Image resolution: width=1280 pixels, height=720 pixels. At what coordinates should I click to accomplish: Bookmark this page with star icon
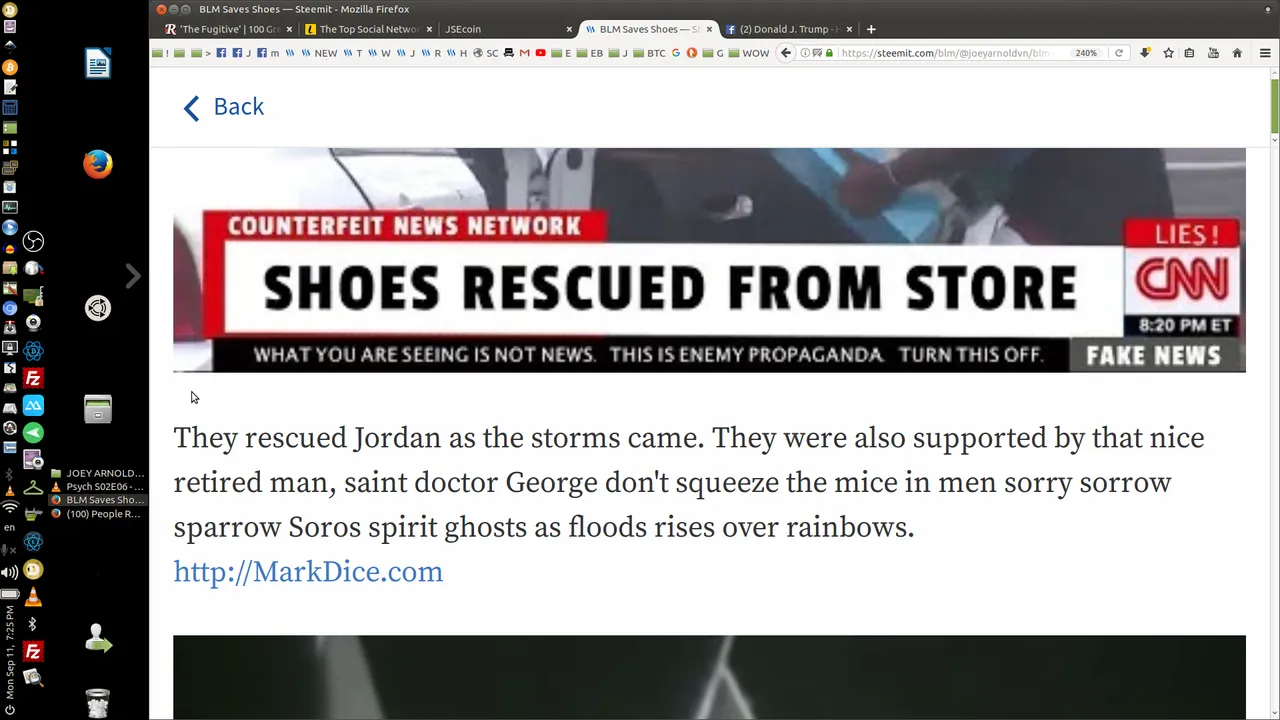click(x=1168, y=53)
